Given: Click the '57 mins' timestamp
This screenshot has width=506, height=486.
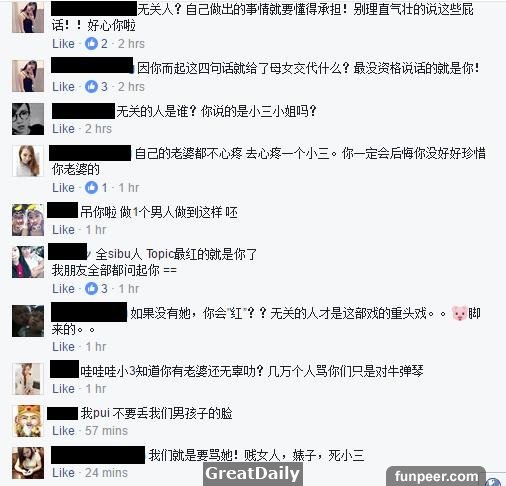Looking at the screenshot, I should [x=106, y=431].
